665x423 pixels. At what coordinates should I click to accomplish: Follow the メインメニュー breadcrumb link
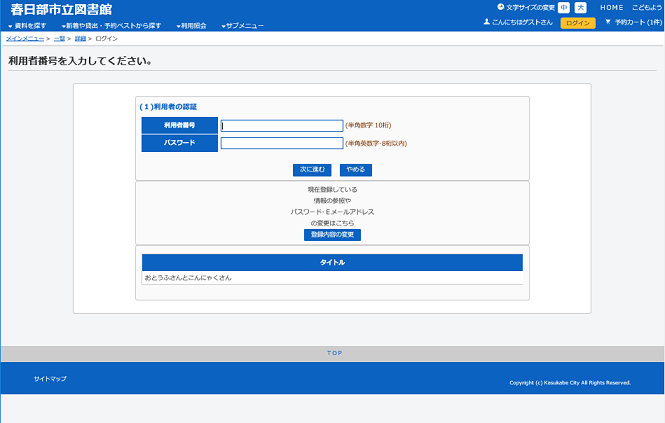[25, 39]
